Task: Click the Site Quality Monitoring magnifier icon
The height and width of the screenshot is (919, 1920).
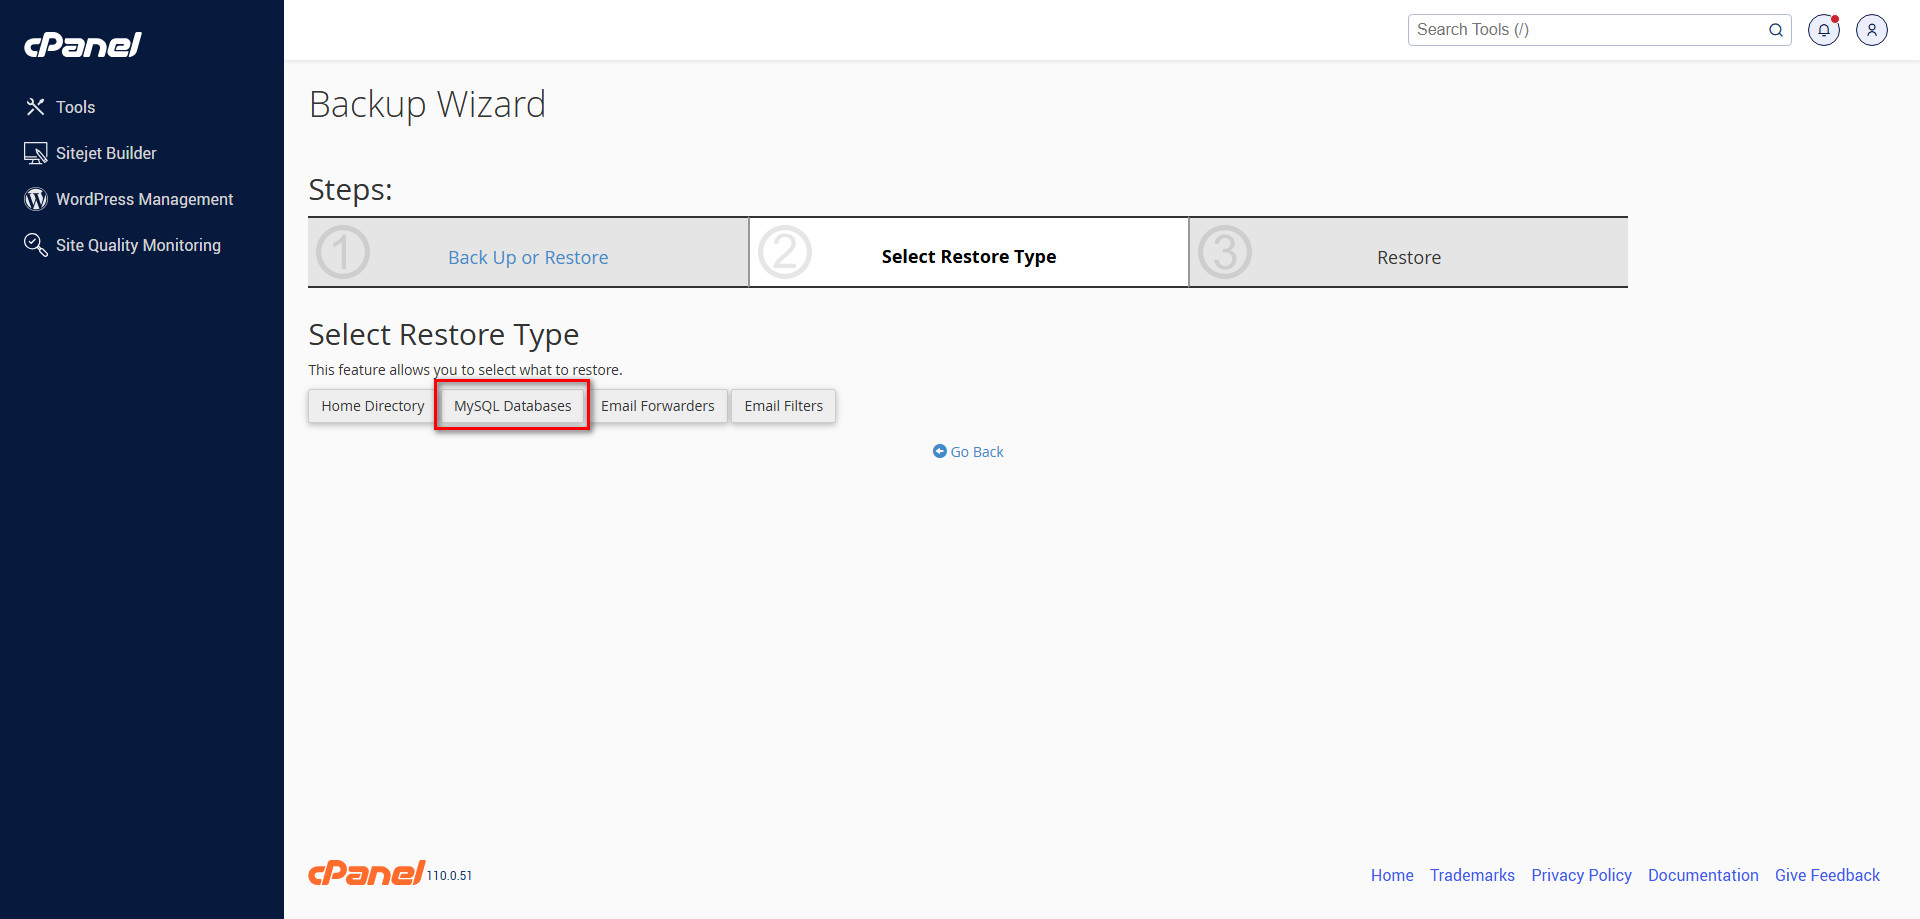Action: click(x=36, y=245)
